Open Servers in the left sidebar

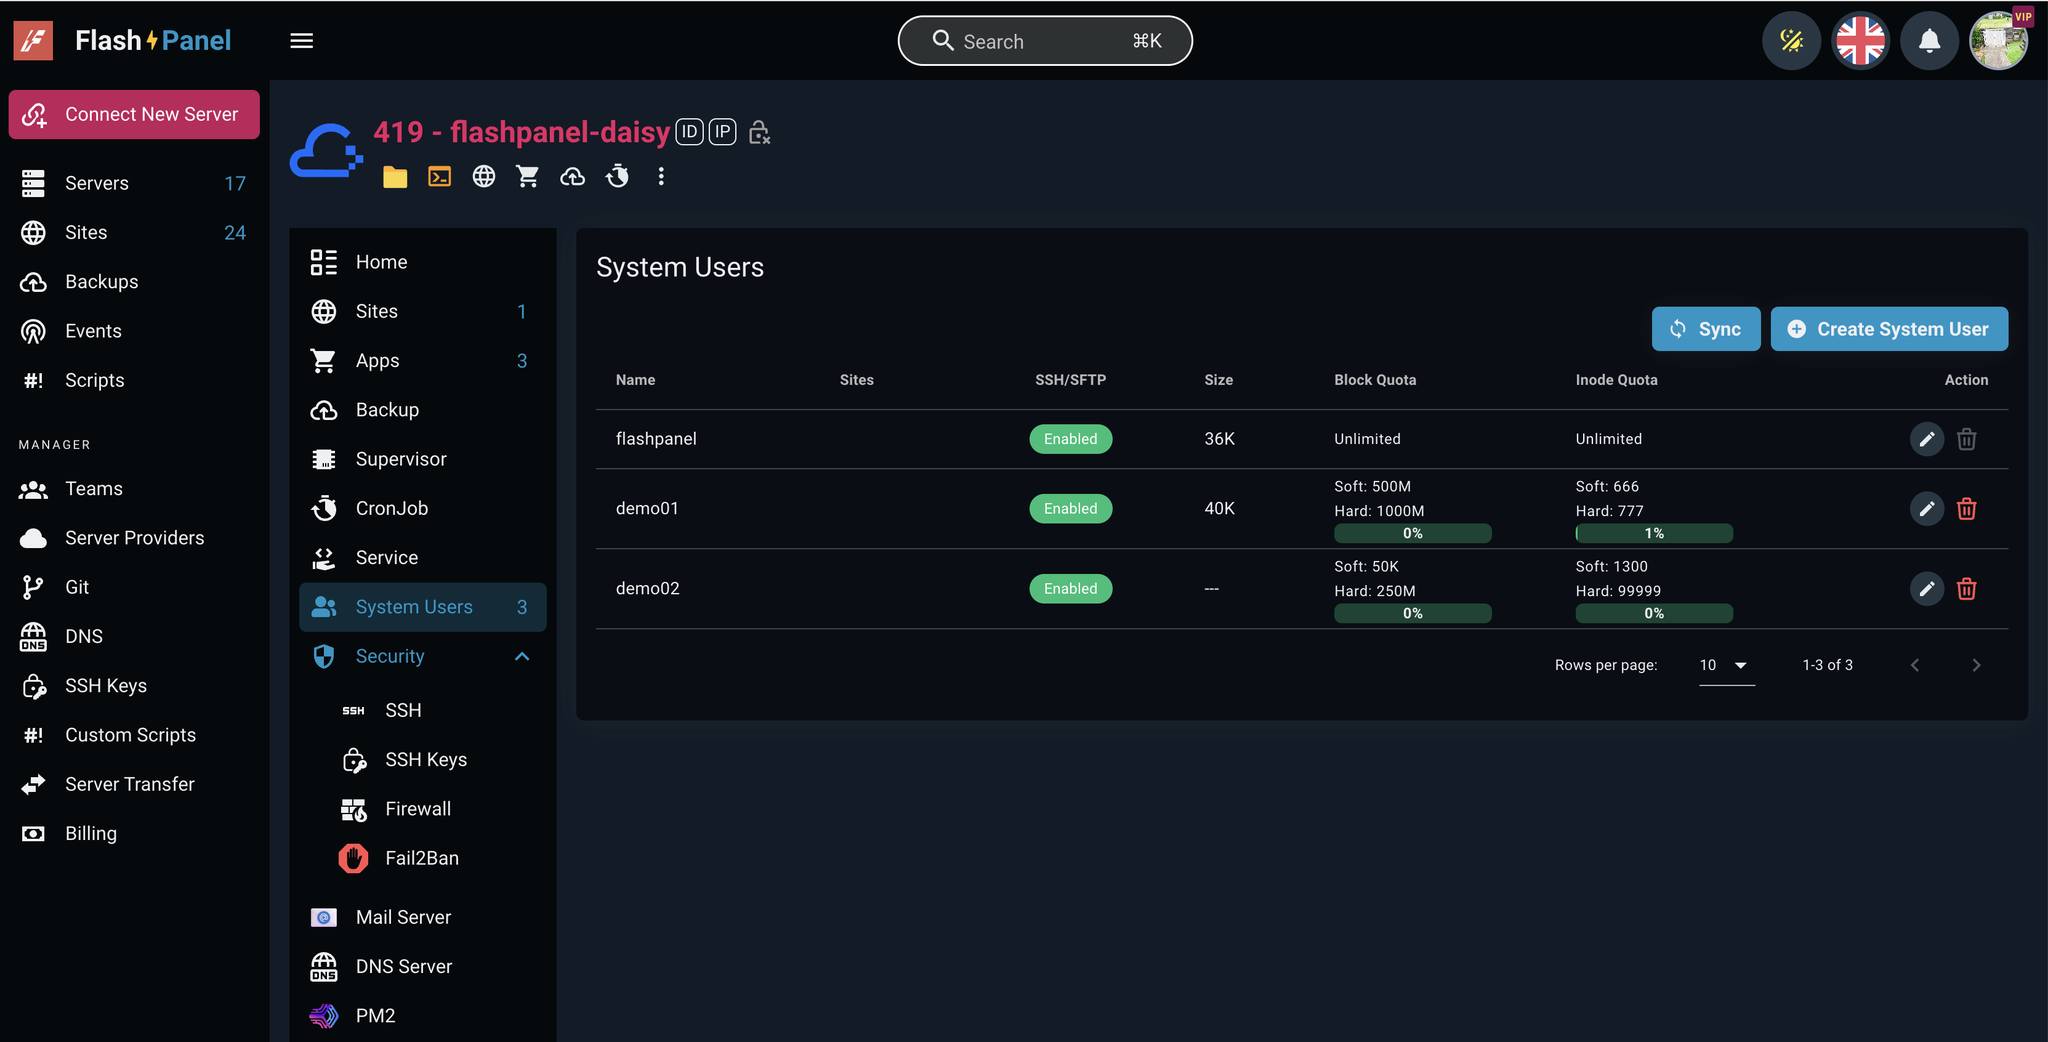coord(134,183)
